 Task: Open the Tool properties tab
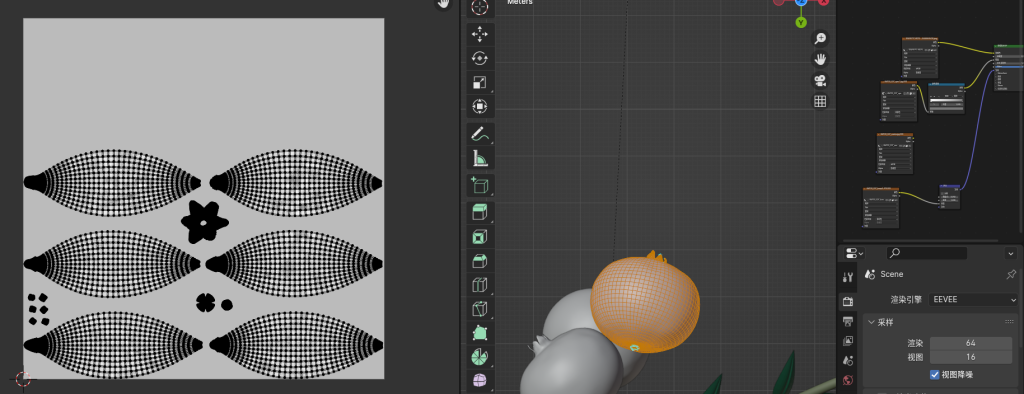click(x=848, y=277)
